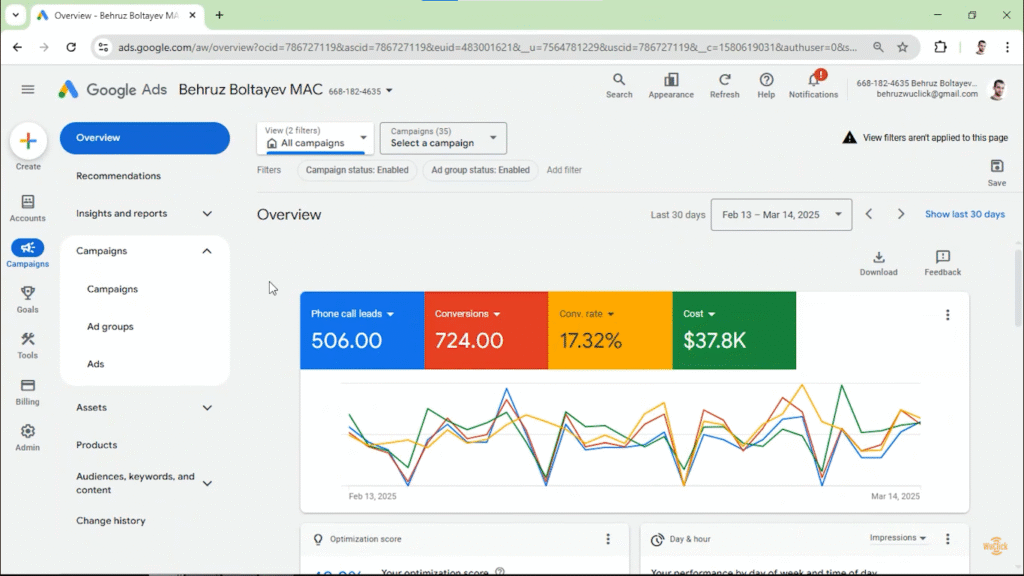1024x576 pixels.
Task: Open a new browser tab
Action: click(219, 15)
